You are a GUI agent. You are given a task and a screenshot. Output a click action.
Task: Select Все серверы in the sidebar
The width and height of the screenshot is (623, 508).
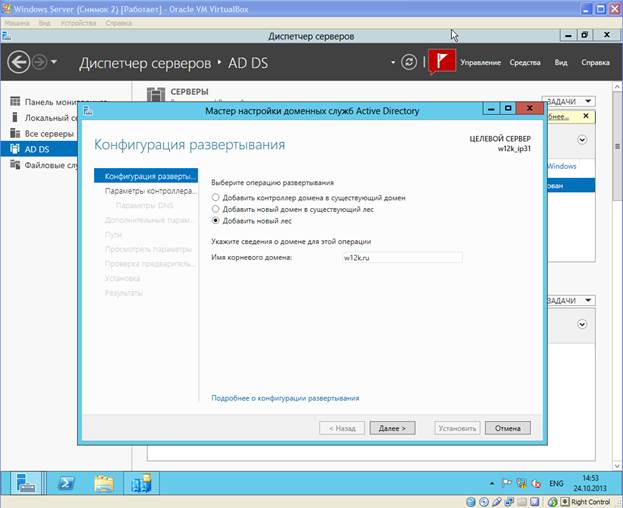coord(49,134)
